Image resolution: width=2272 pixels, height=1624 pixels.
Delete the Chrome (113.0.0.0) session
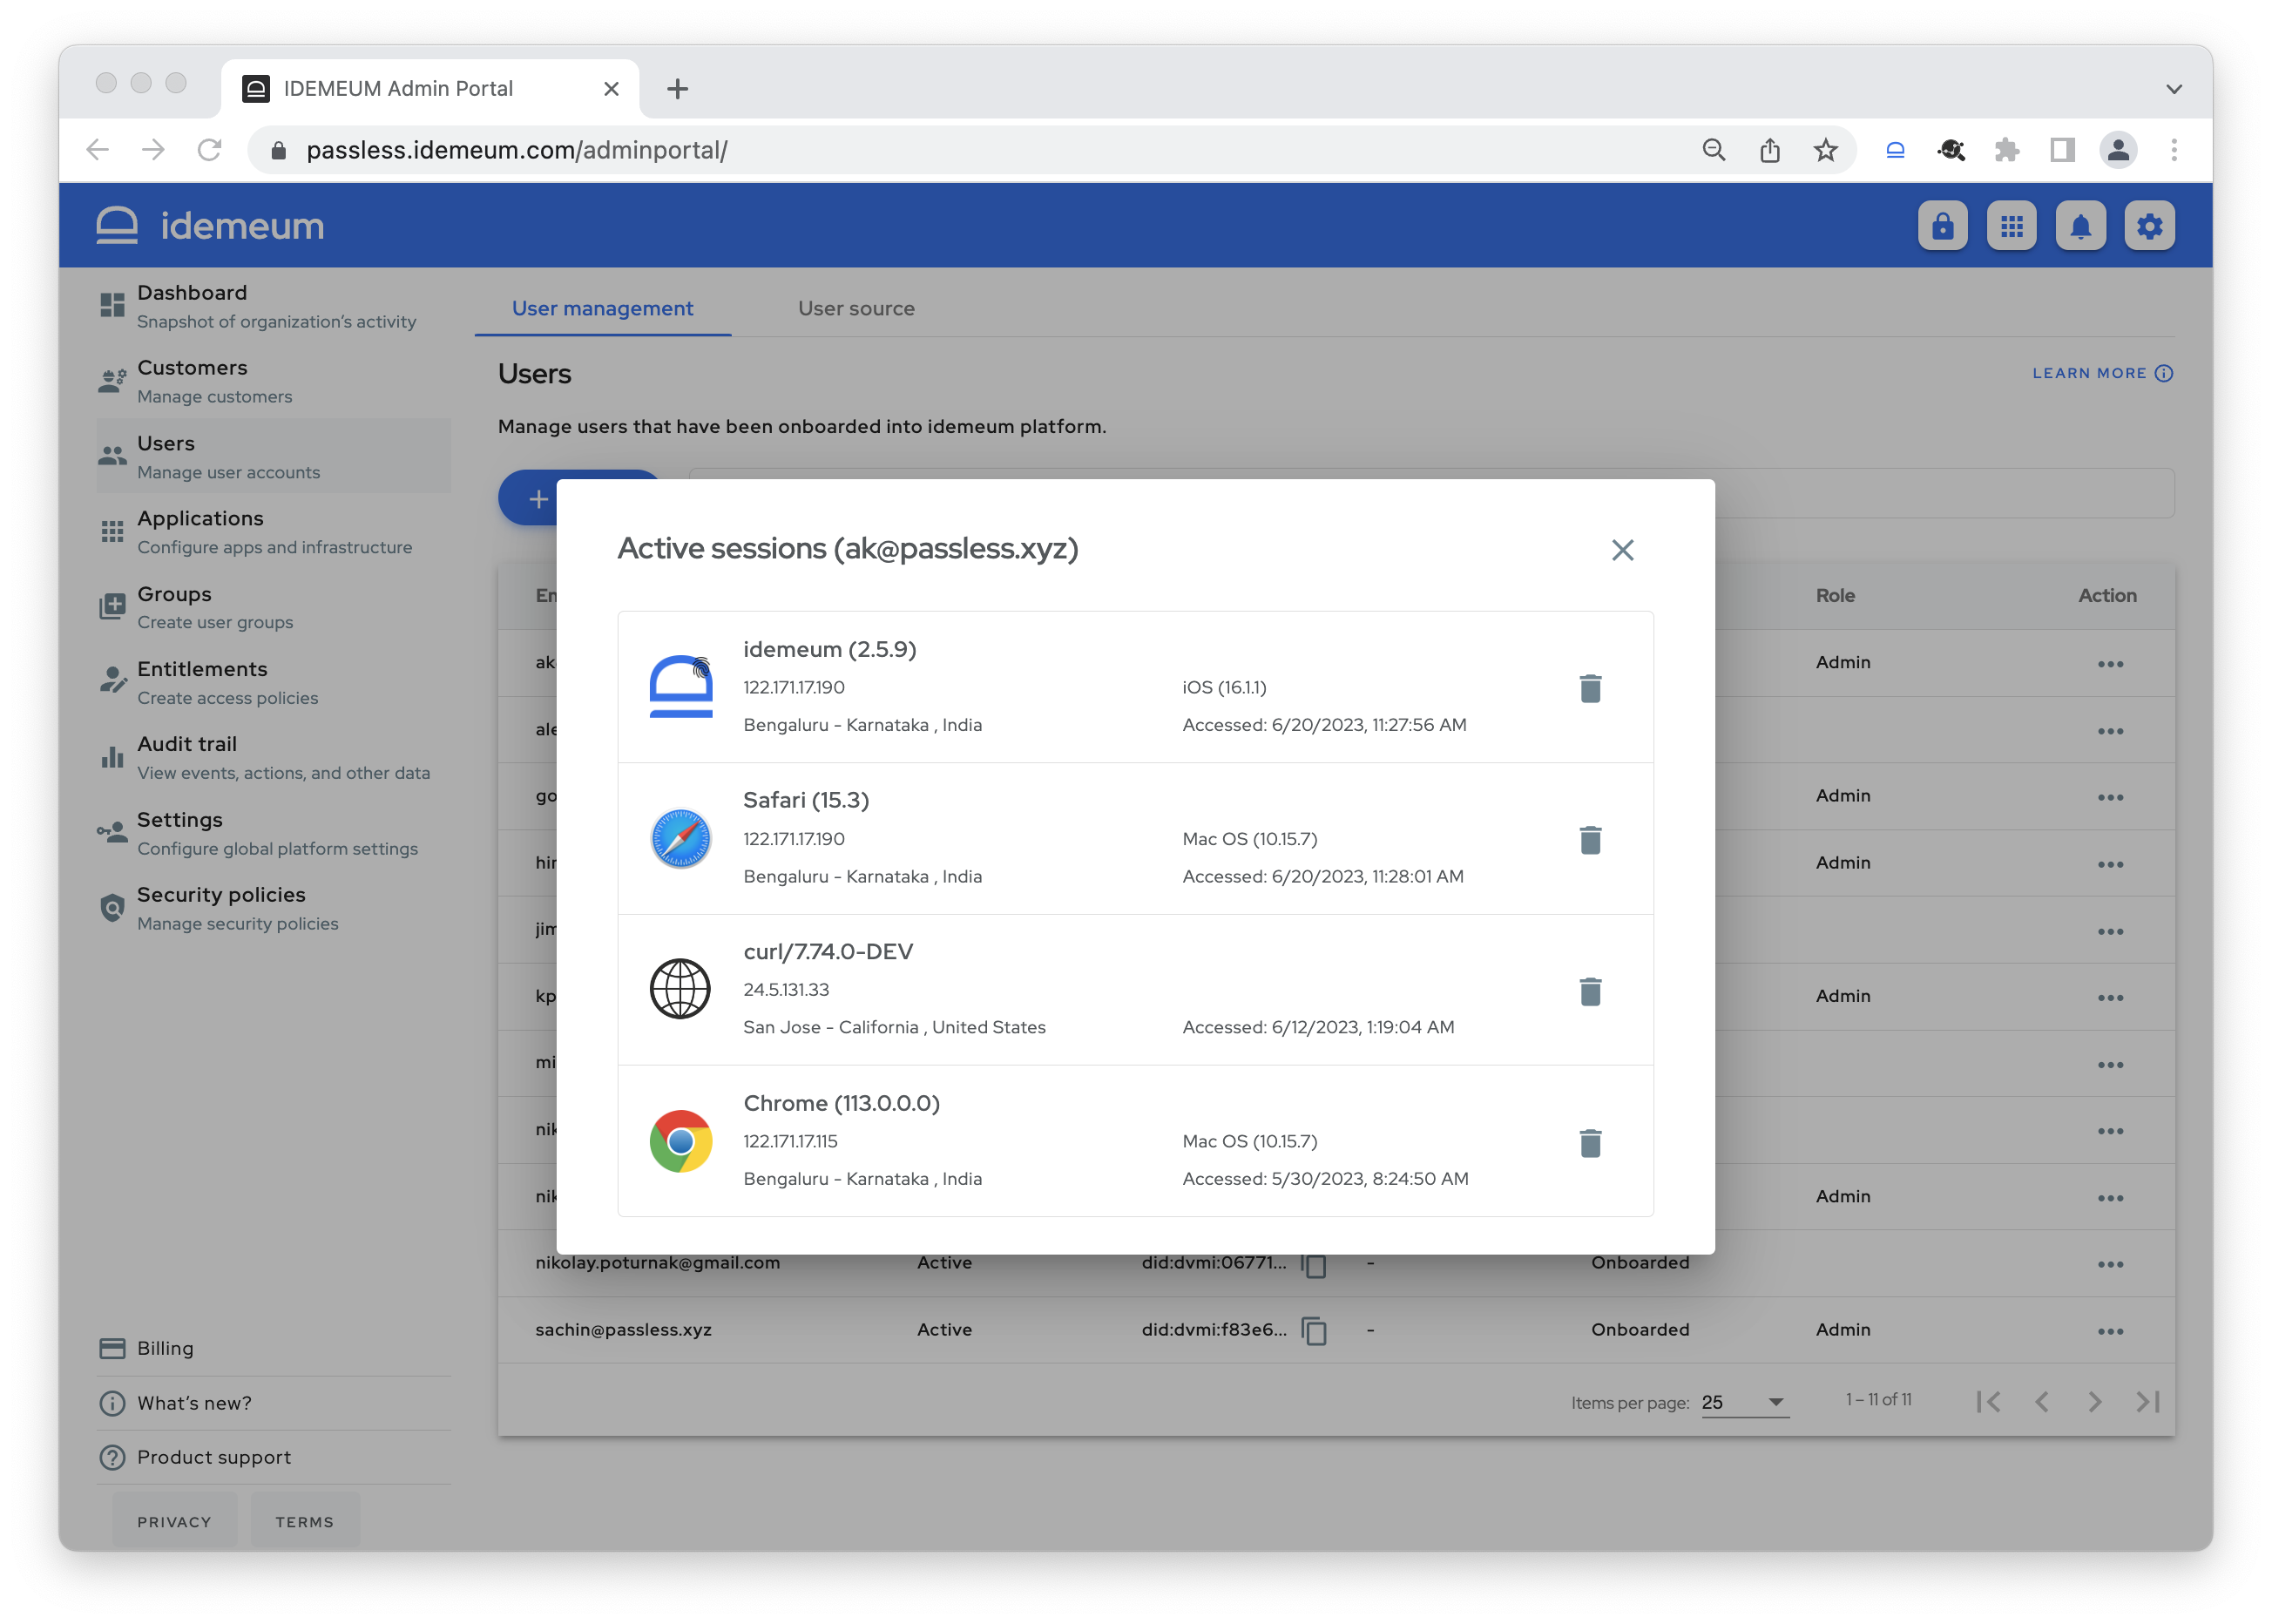pos(1590,1142)
